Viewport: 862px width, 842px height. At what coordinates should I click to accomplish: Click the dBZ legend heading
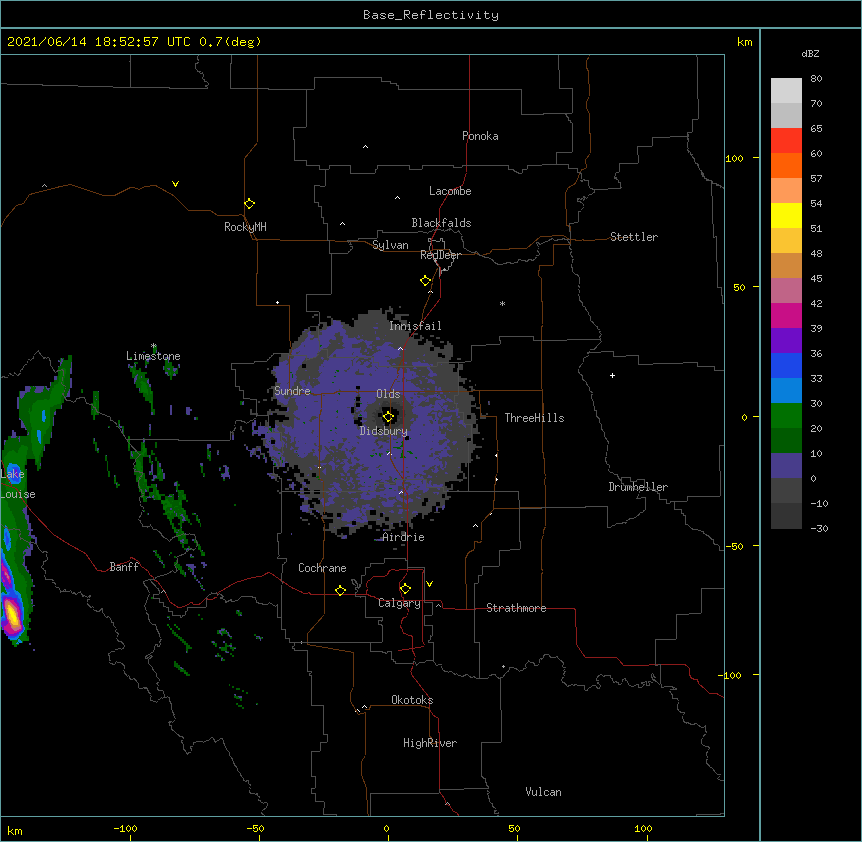tap(810, 53)
